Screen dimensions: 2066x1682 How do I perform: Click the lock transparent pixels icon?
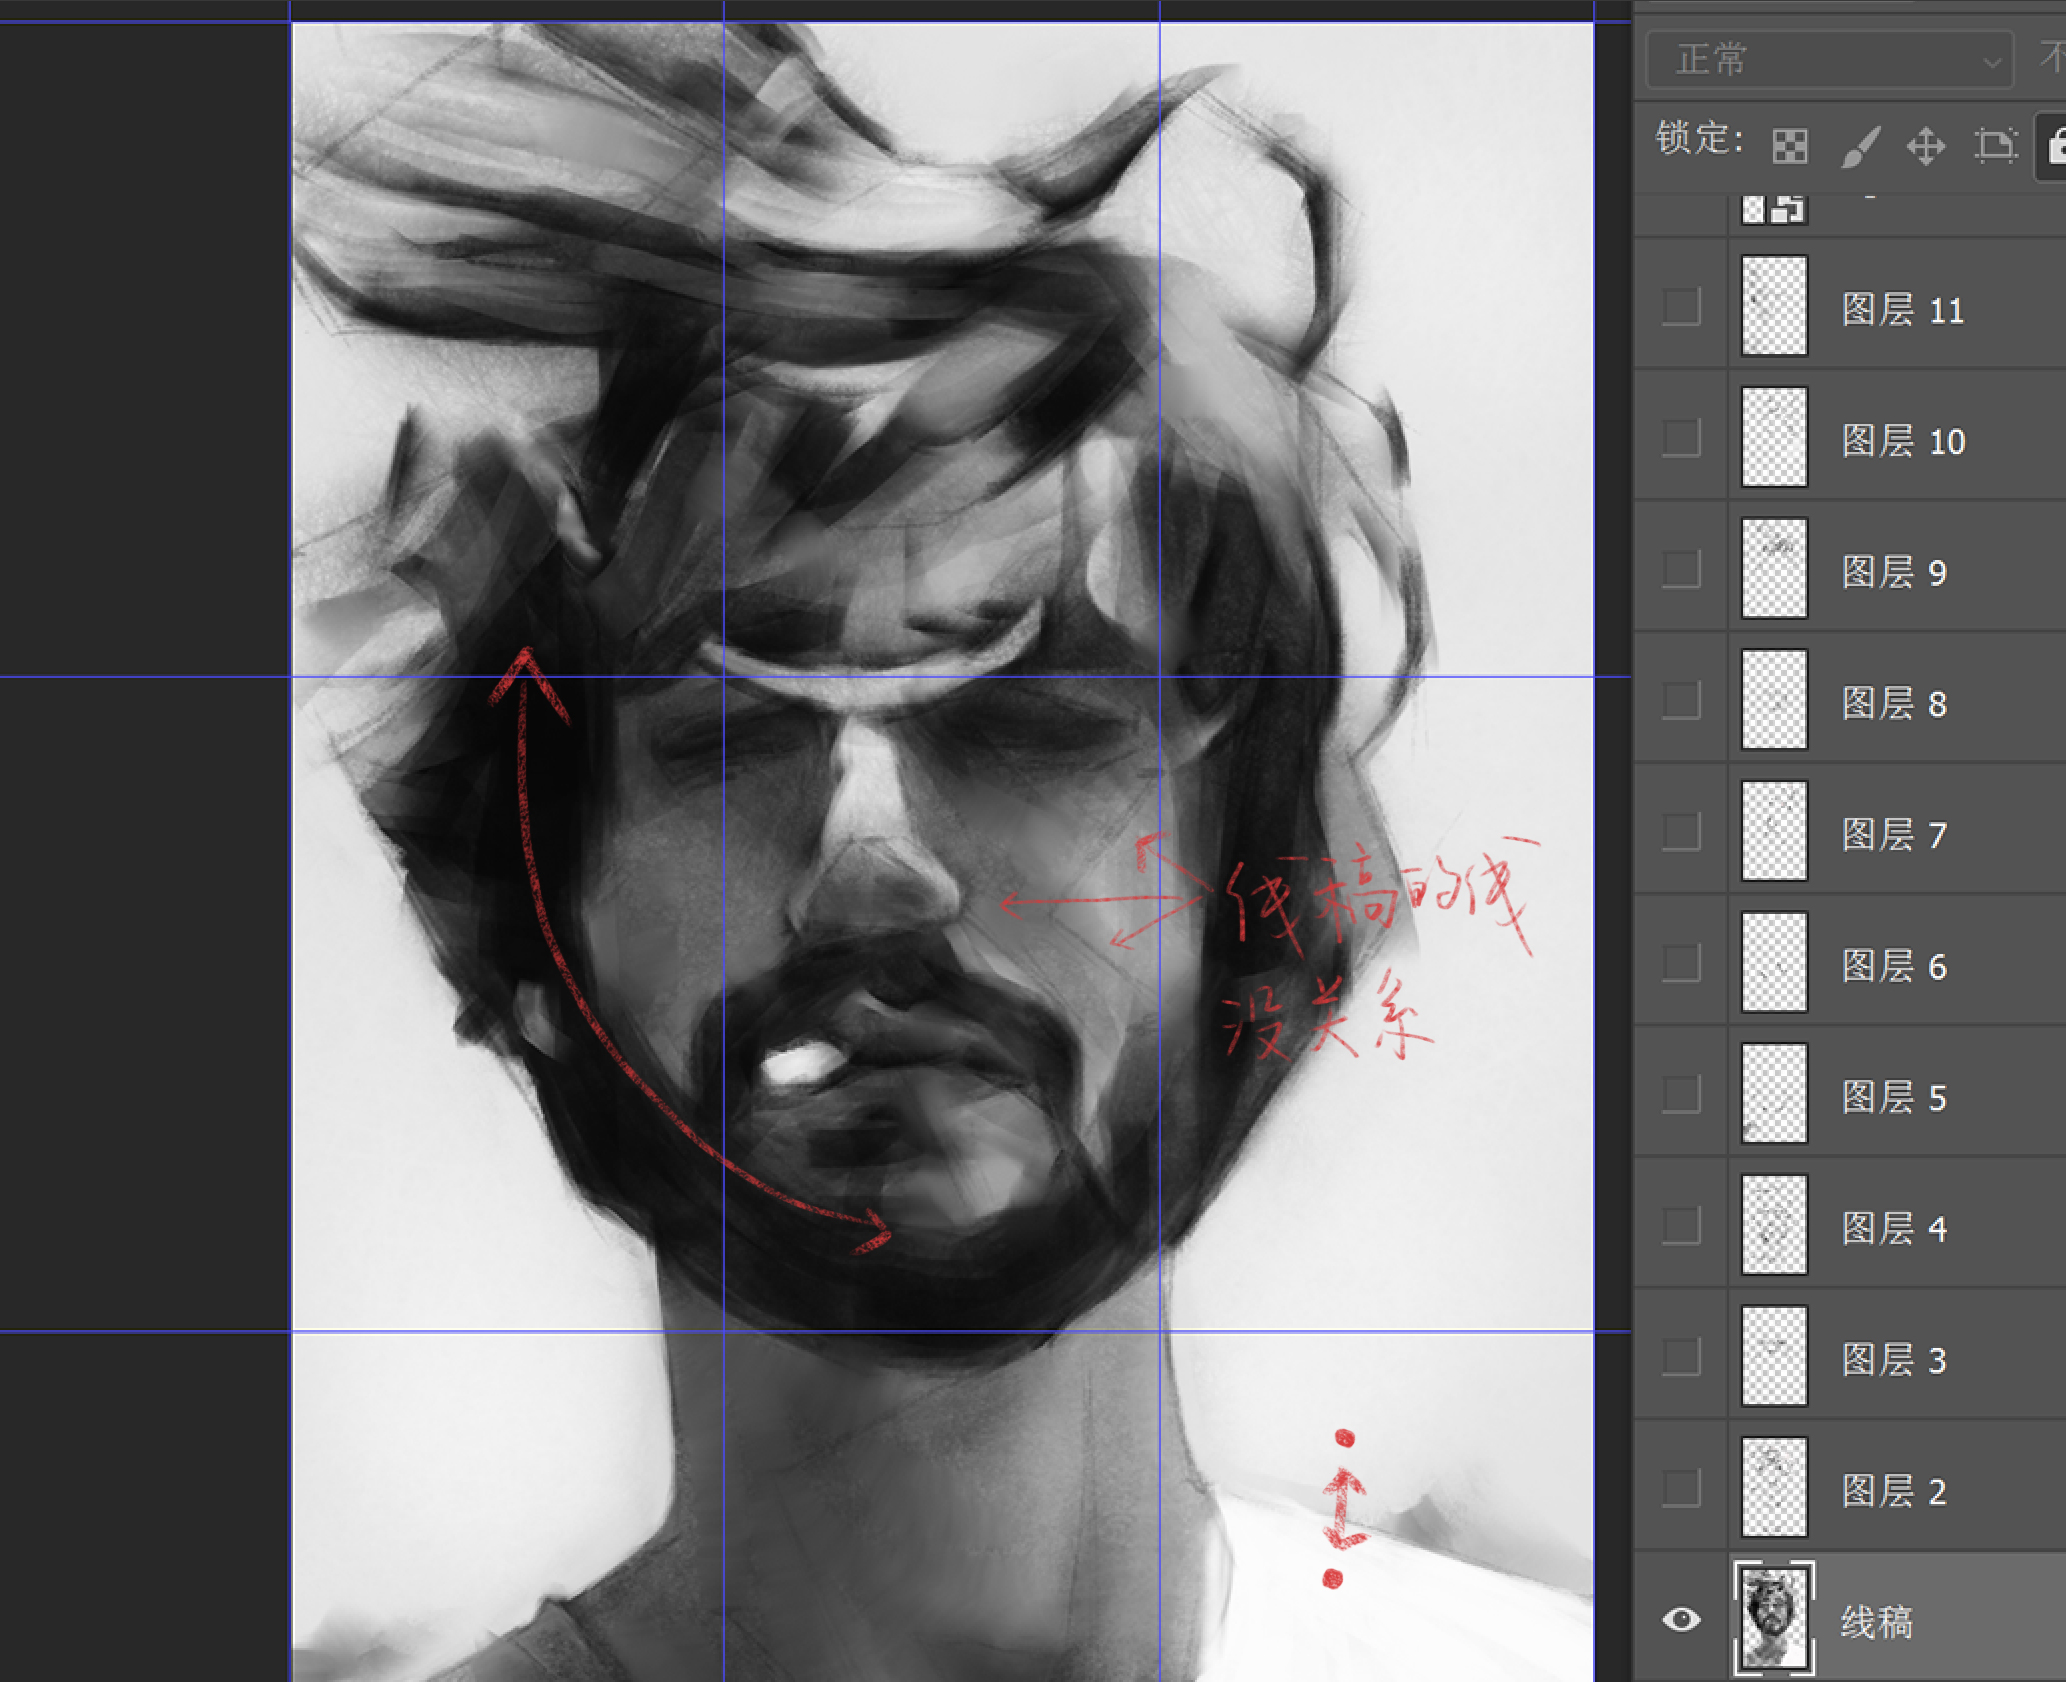pyautogui.click(x=1790, y=146)
